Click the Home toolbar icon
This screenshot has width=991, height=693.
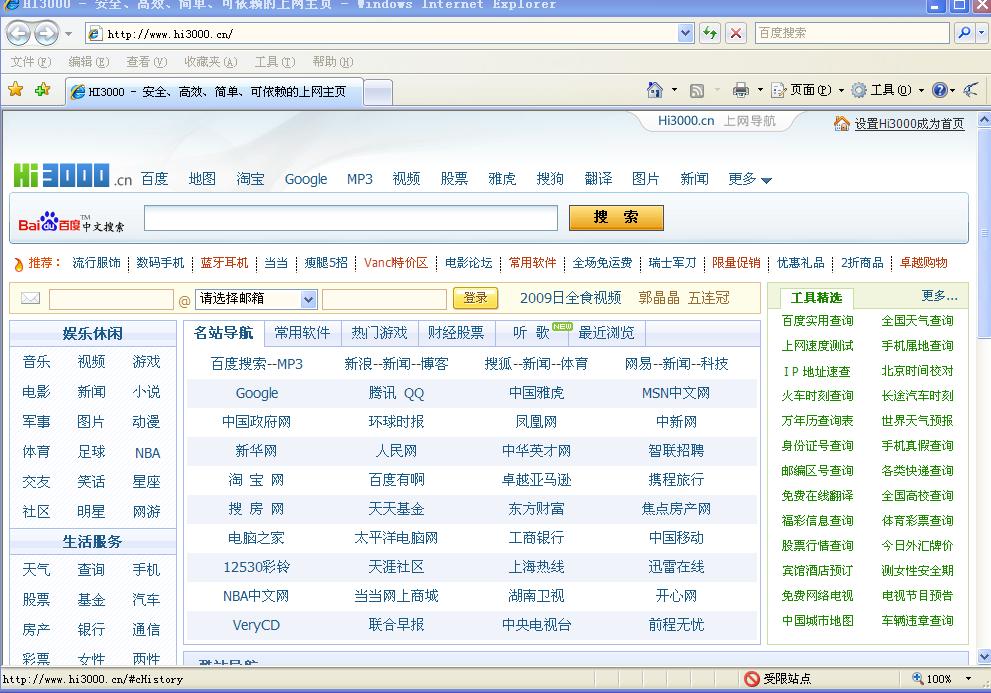[655, 90]
